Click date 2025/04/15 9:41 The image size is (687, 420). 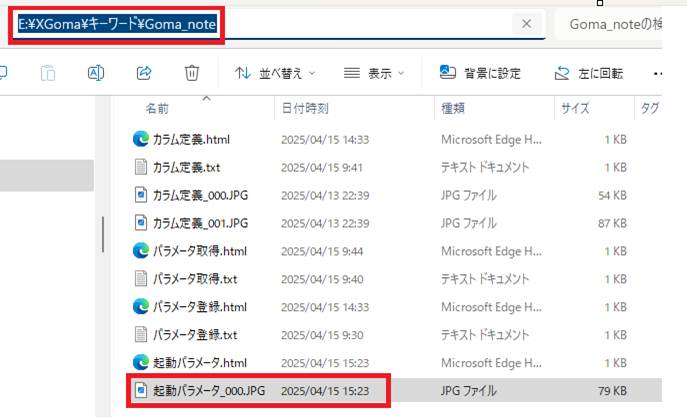coord(322,168)
